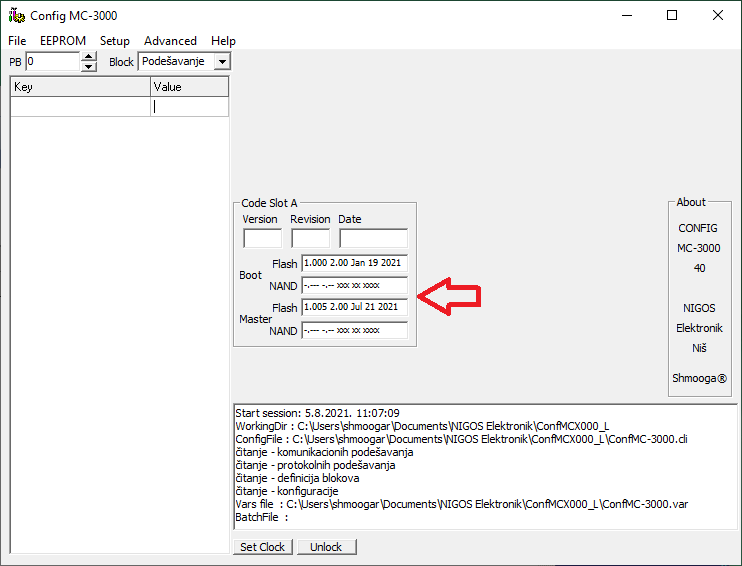
Task: Click the Master Flash version field
Action: (354, 308)
